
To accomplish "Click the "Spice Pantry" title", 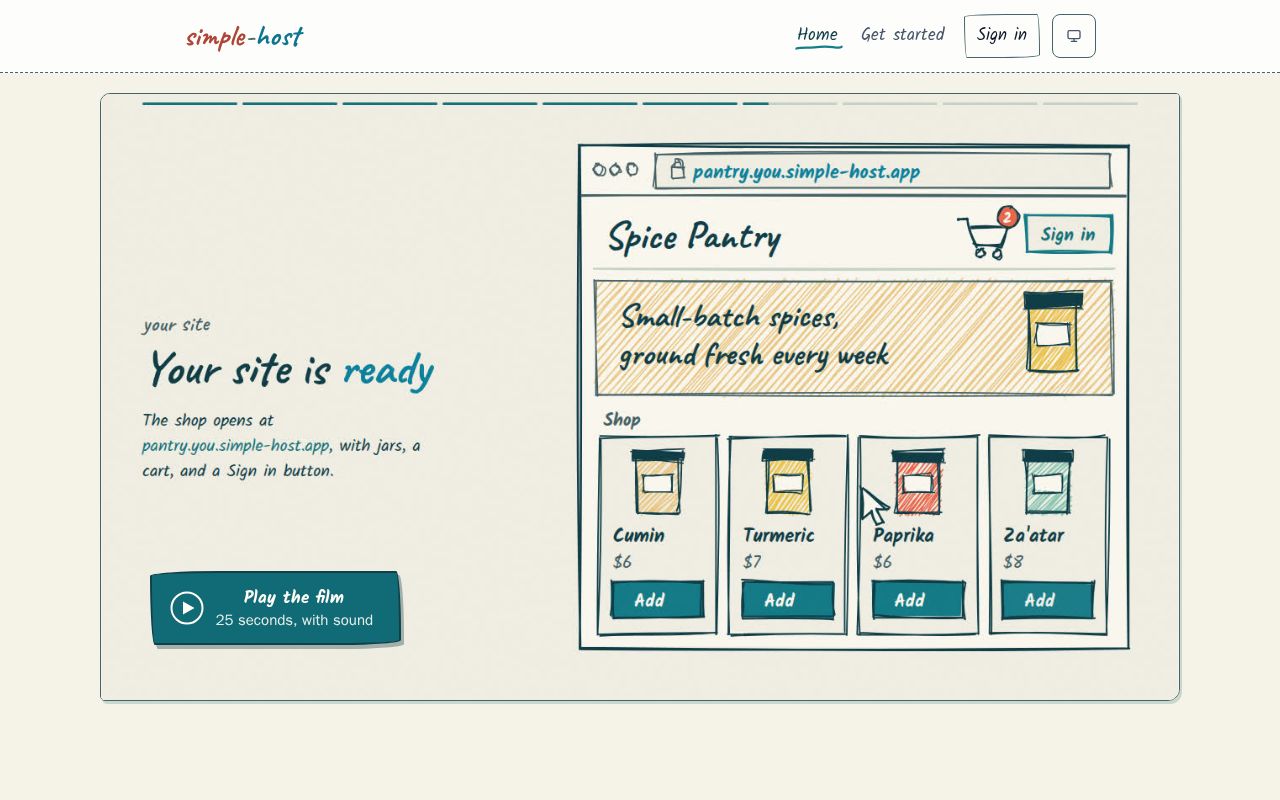I will (x=694, y=238).
